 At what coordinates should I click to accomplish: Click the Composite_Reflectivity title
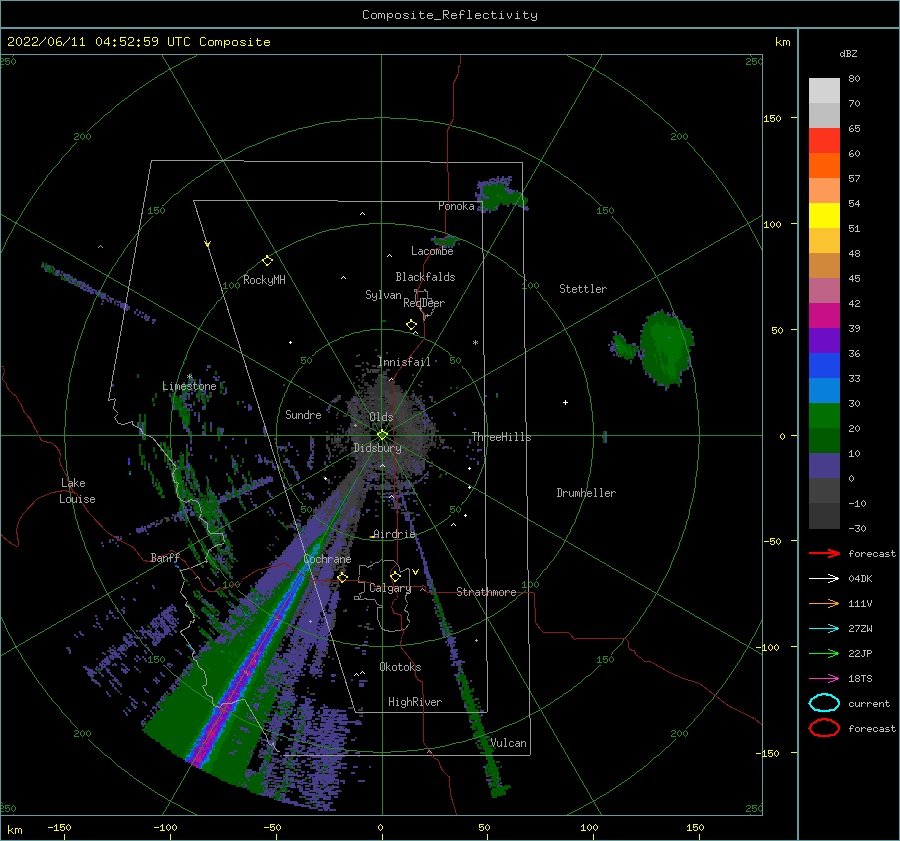449,15
